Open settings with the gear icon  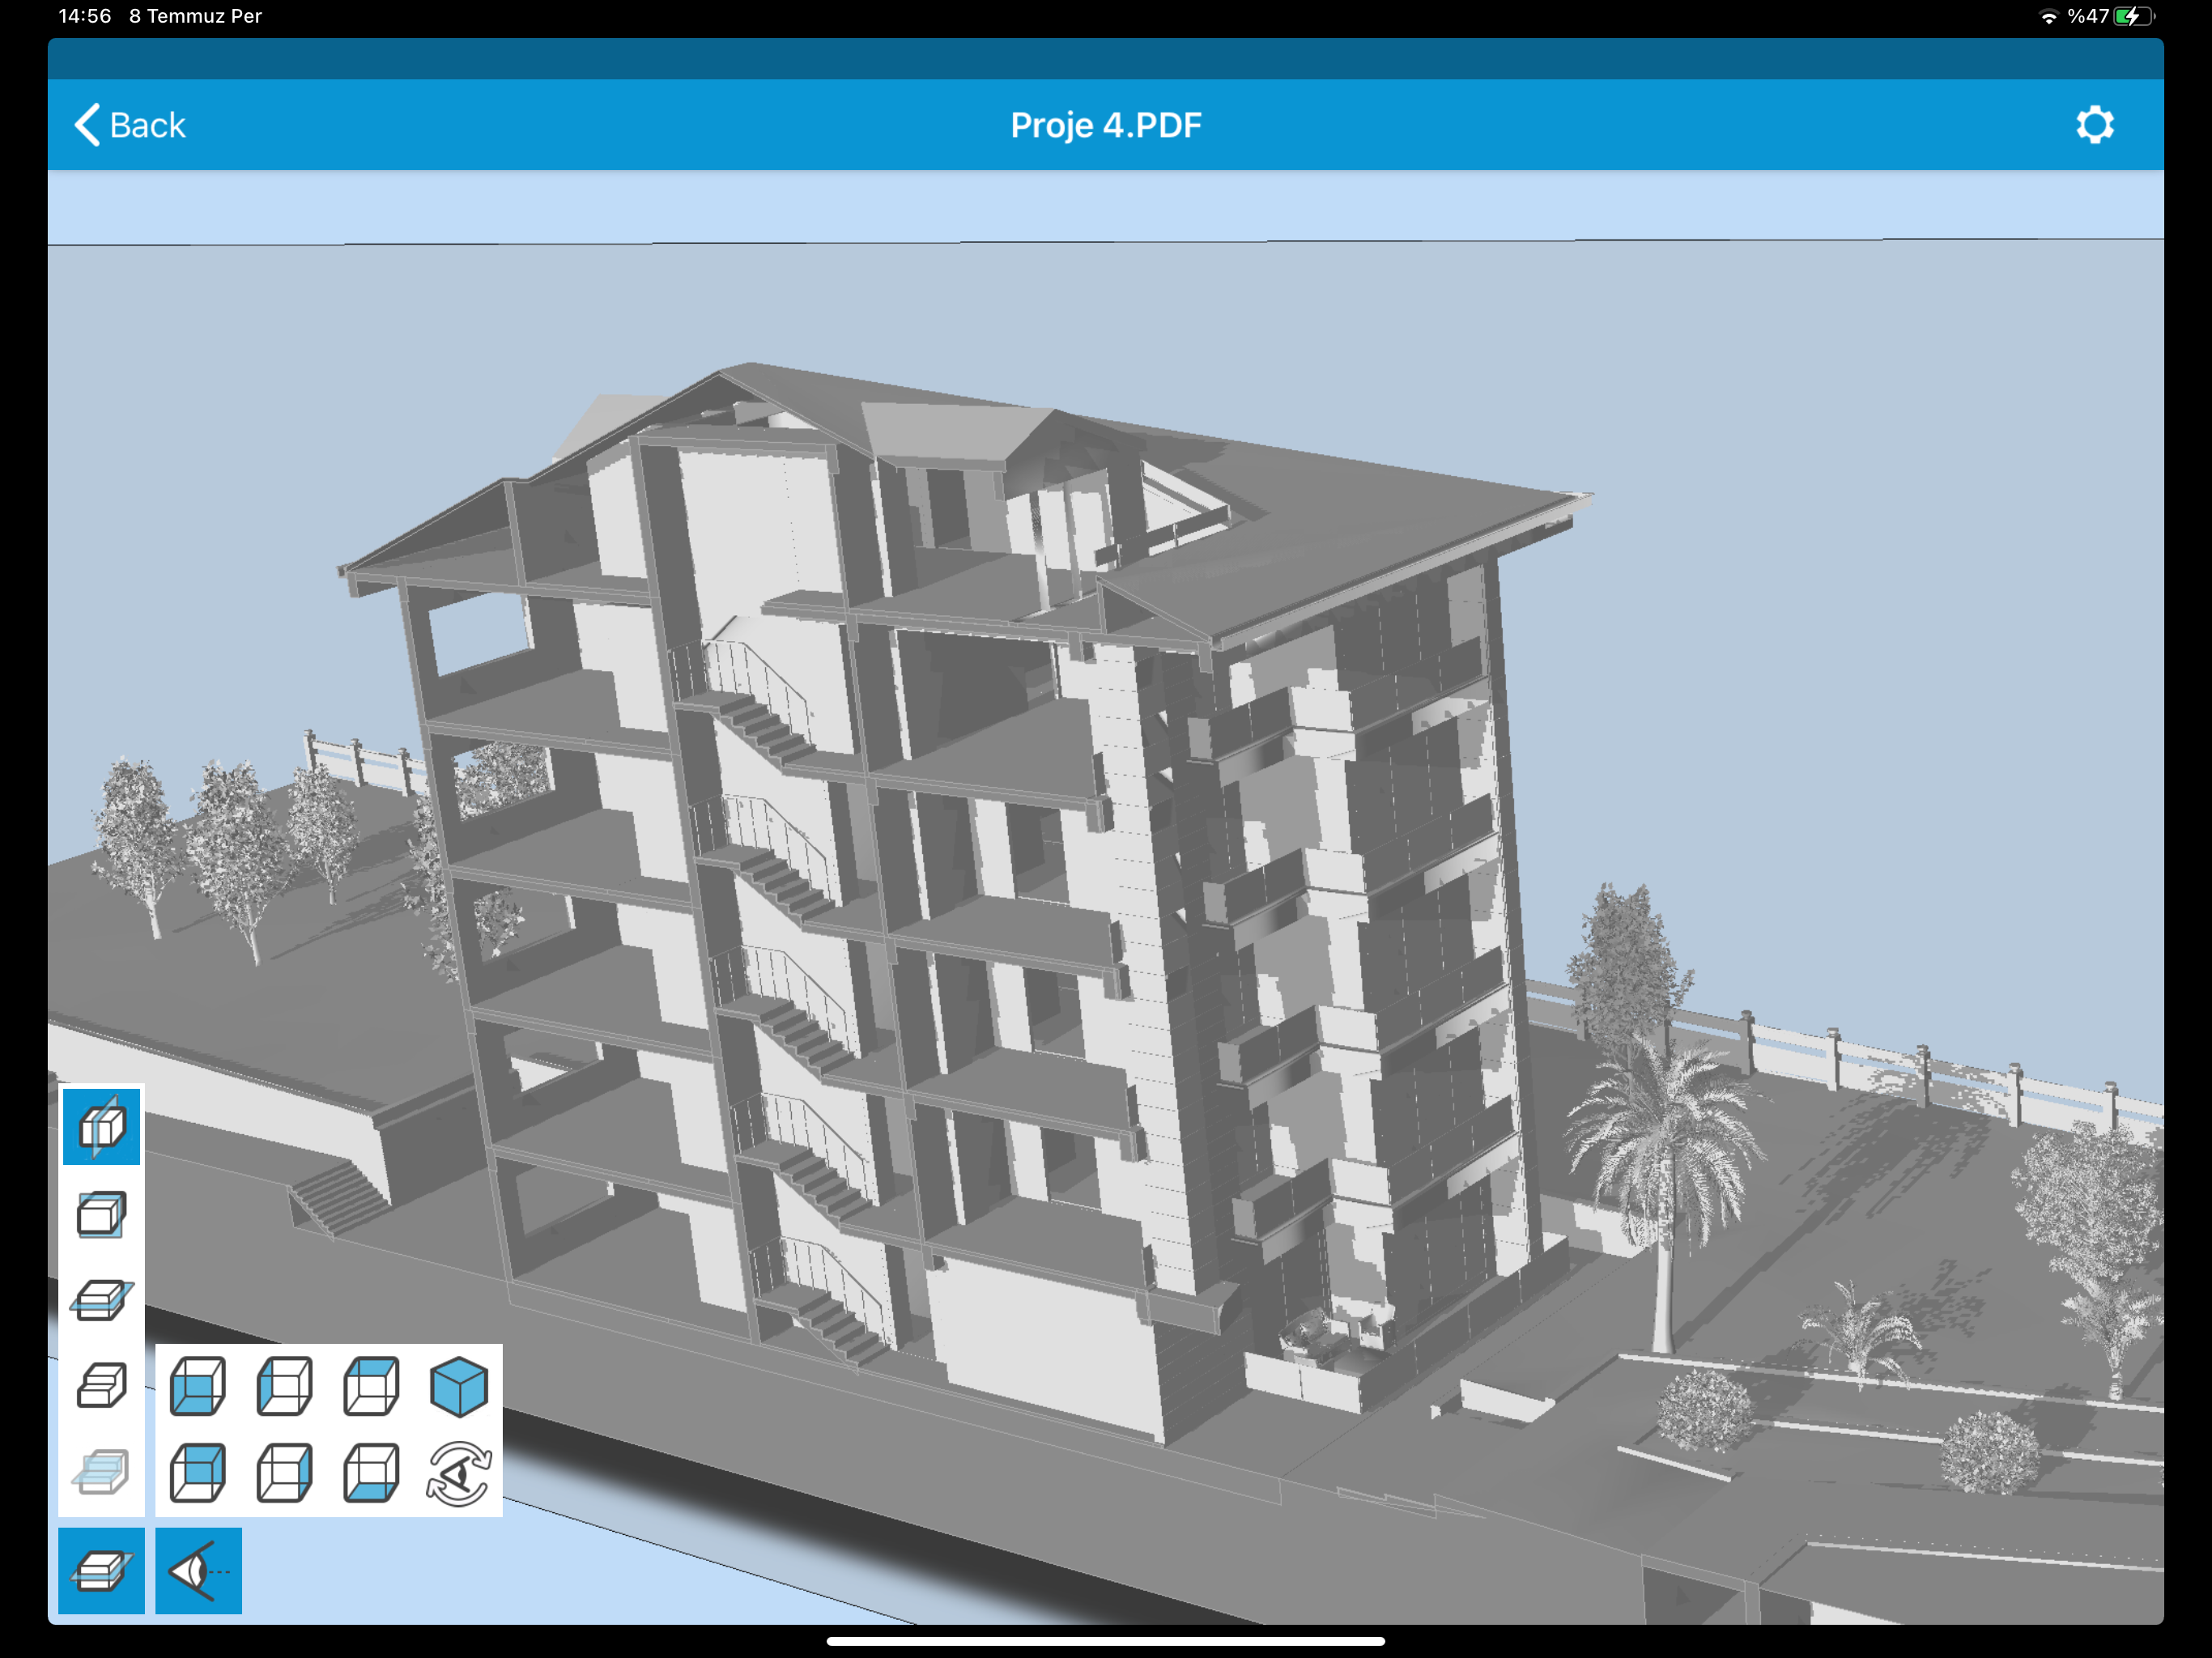tap(2094, 125)
